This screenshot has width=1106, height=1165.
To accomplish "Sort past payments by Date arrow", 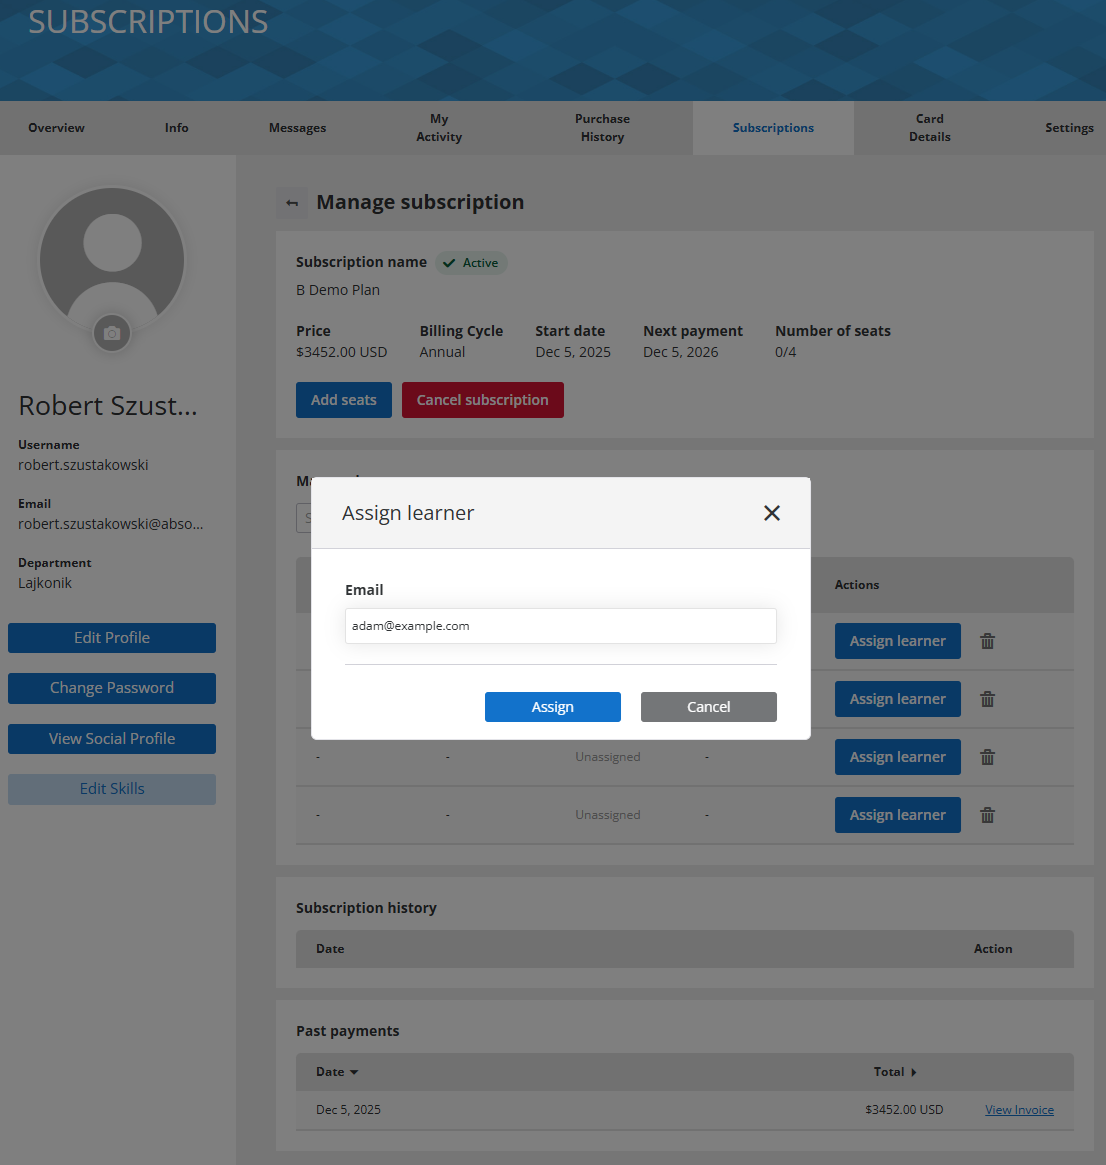I will 354,1072.
